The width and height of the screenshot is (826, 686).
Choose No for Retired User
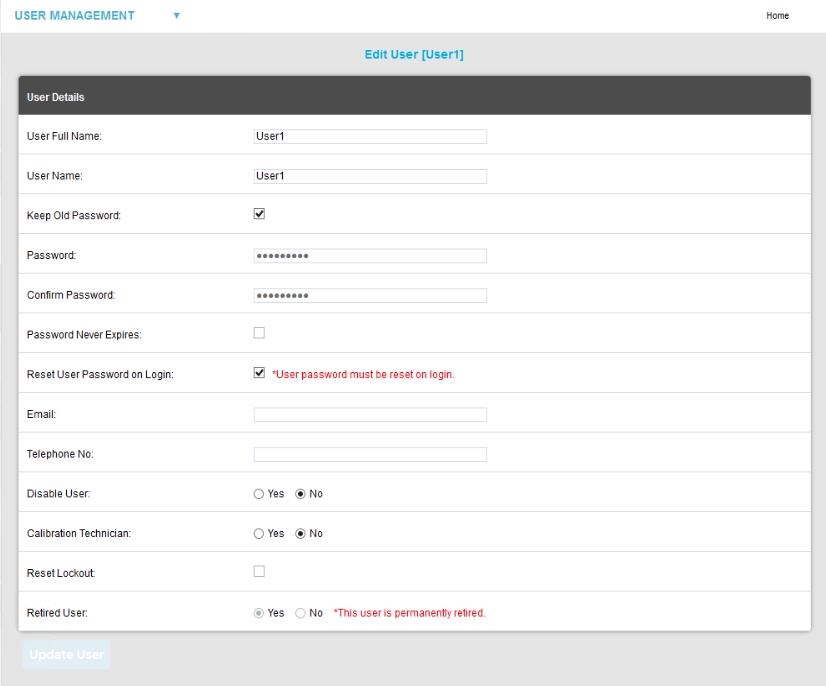point(300,613)
